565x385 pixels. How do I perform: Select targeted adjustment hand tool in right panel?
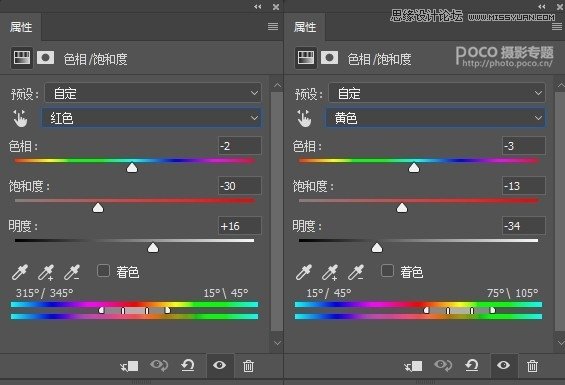coord(304,118)
